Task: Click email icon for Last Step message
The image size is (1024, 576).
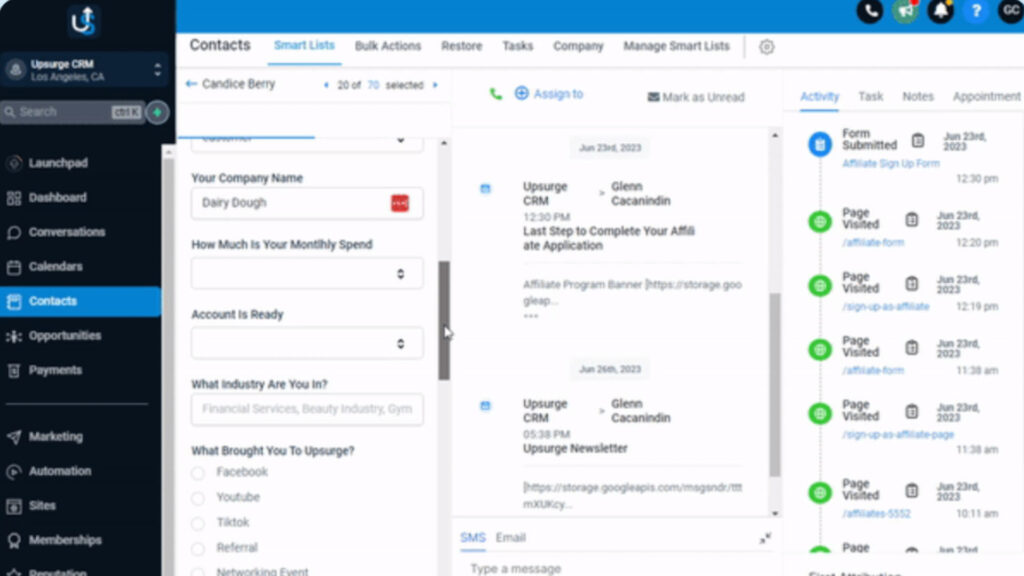Action: [x=485, y=189]
